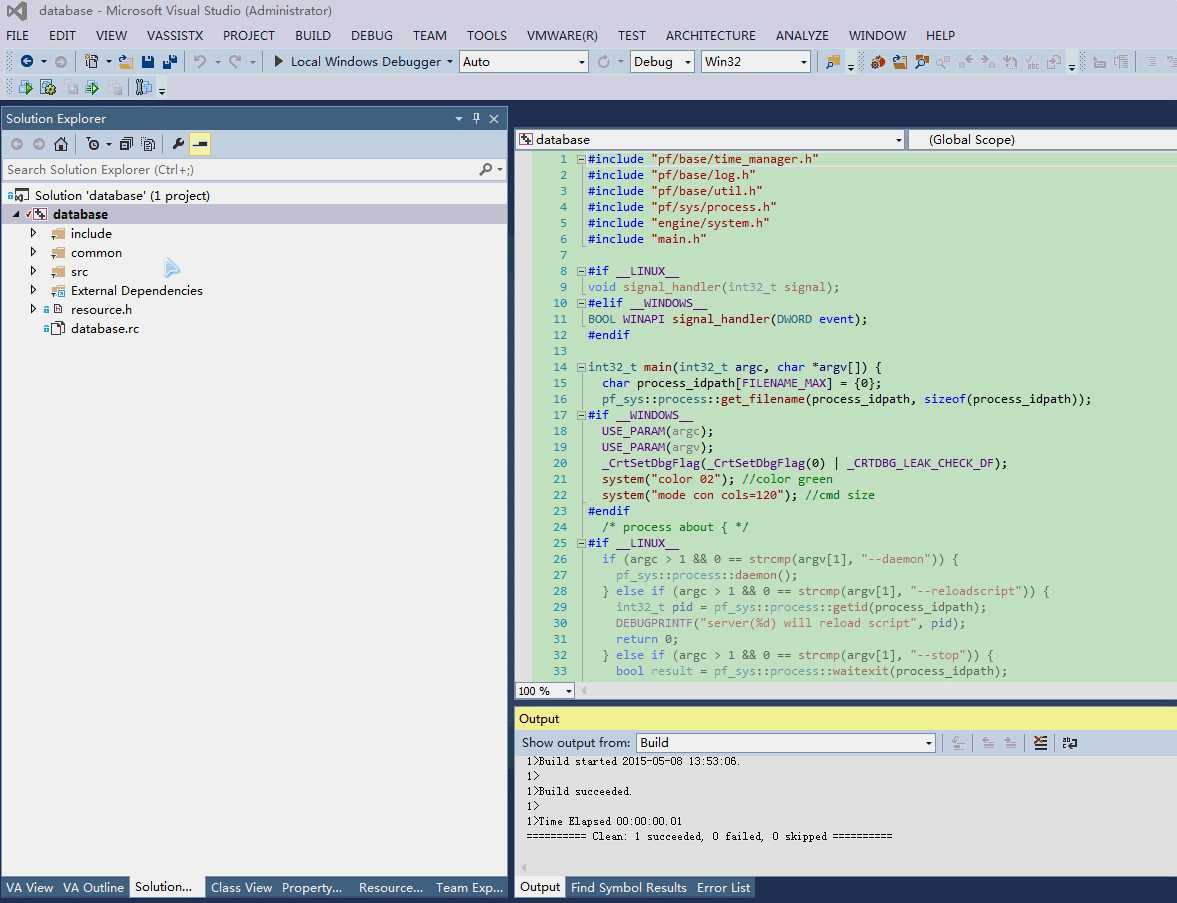Toggle Word Wrap in Output toolbar
Image resolution: width=1177 pixels, height=903 pixels.
(x=1070, y=743)
